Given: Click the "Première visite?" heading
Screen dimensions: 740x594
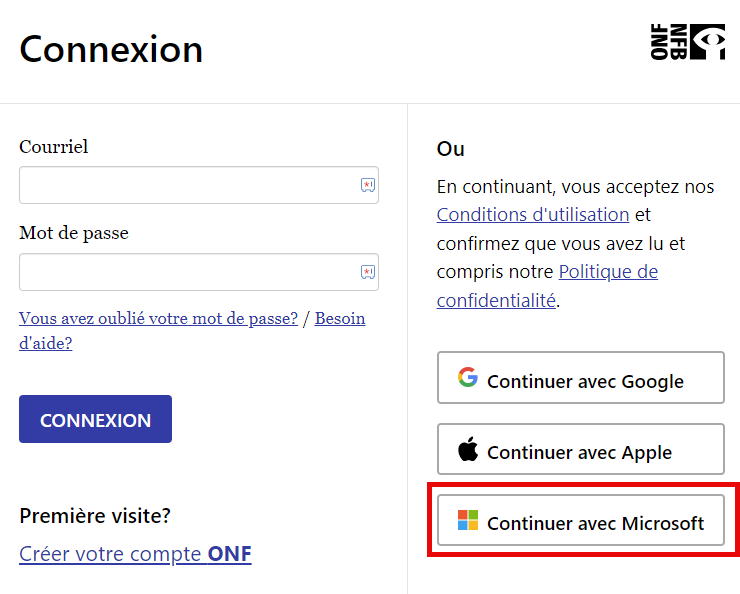Looking at the screenshot, I should [95, 515].
